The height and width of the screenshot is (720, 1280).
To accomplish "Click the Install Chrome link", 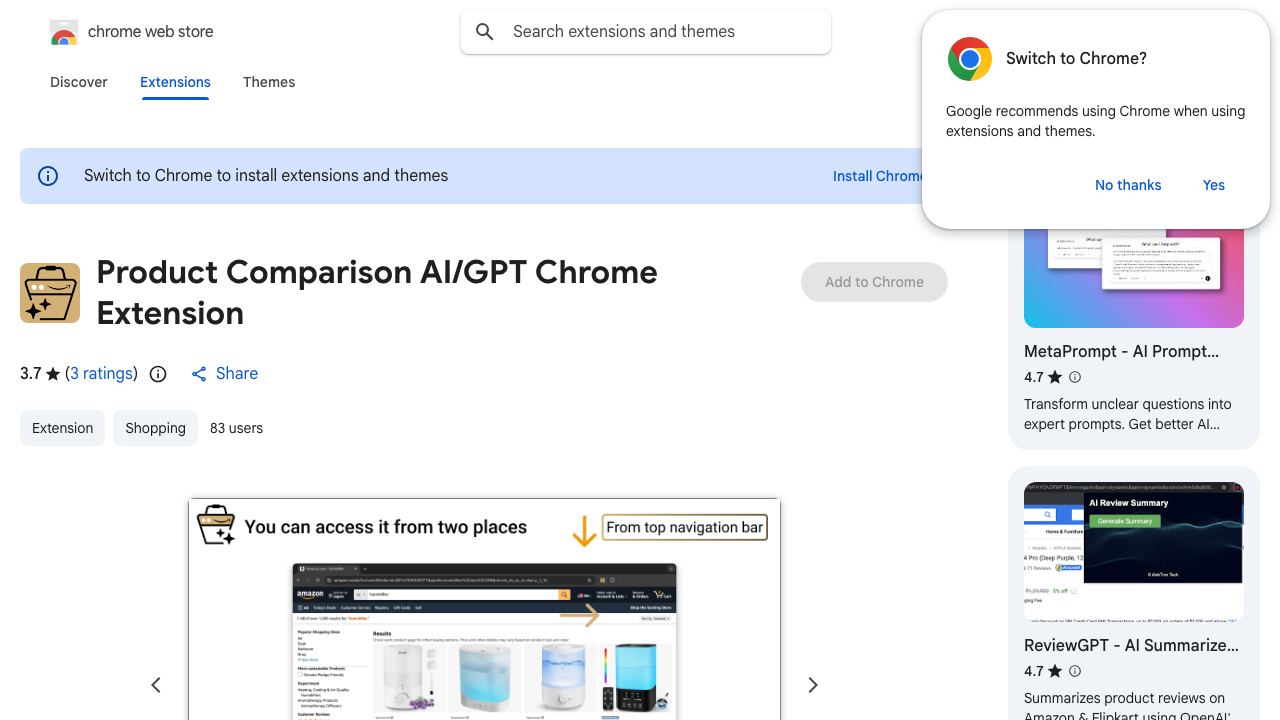I will click(x=878, y=176).
